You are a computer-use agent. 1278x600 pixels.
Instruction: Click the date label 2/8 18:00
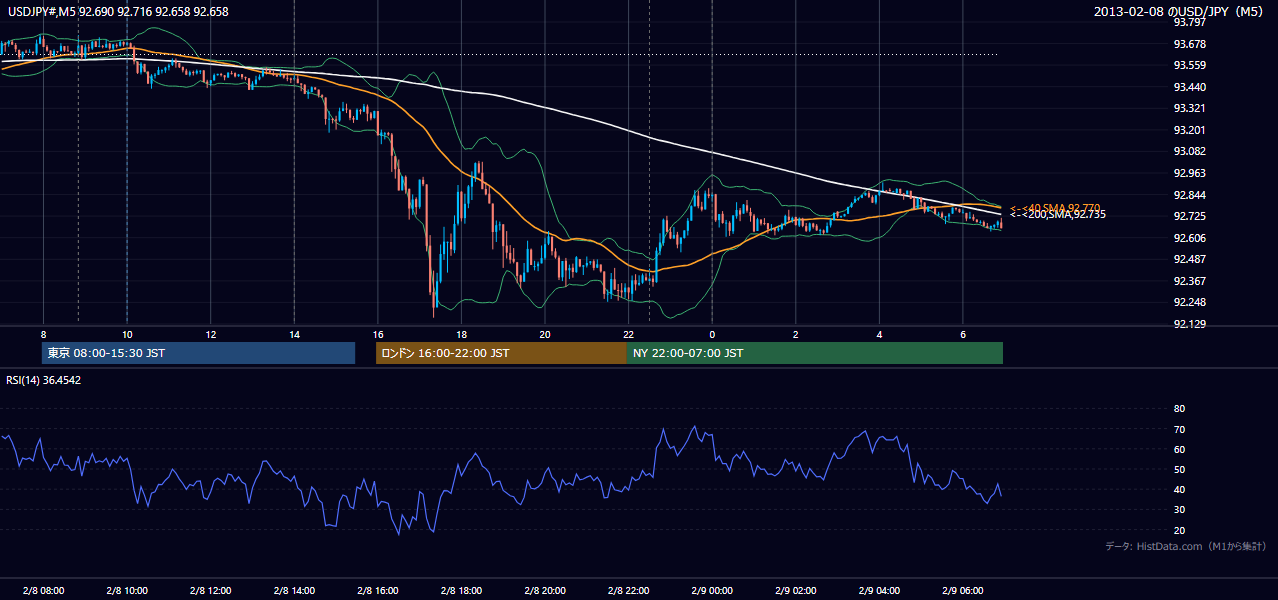[x=461, y=591]
